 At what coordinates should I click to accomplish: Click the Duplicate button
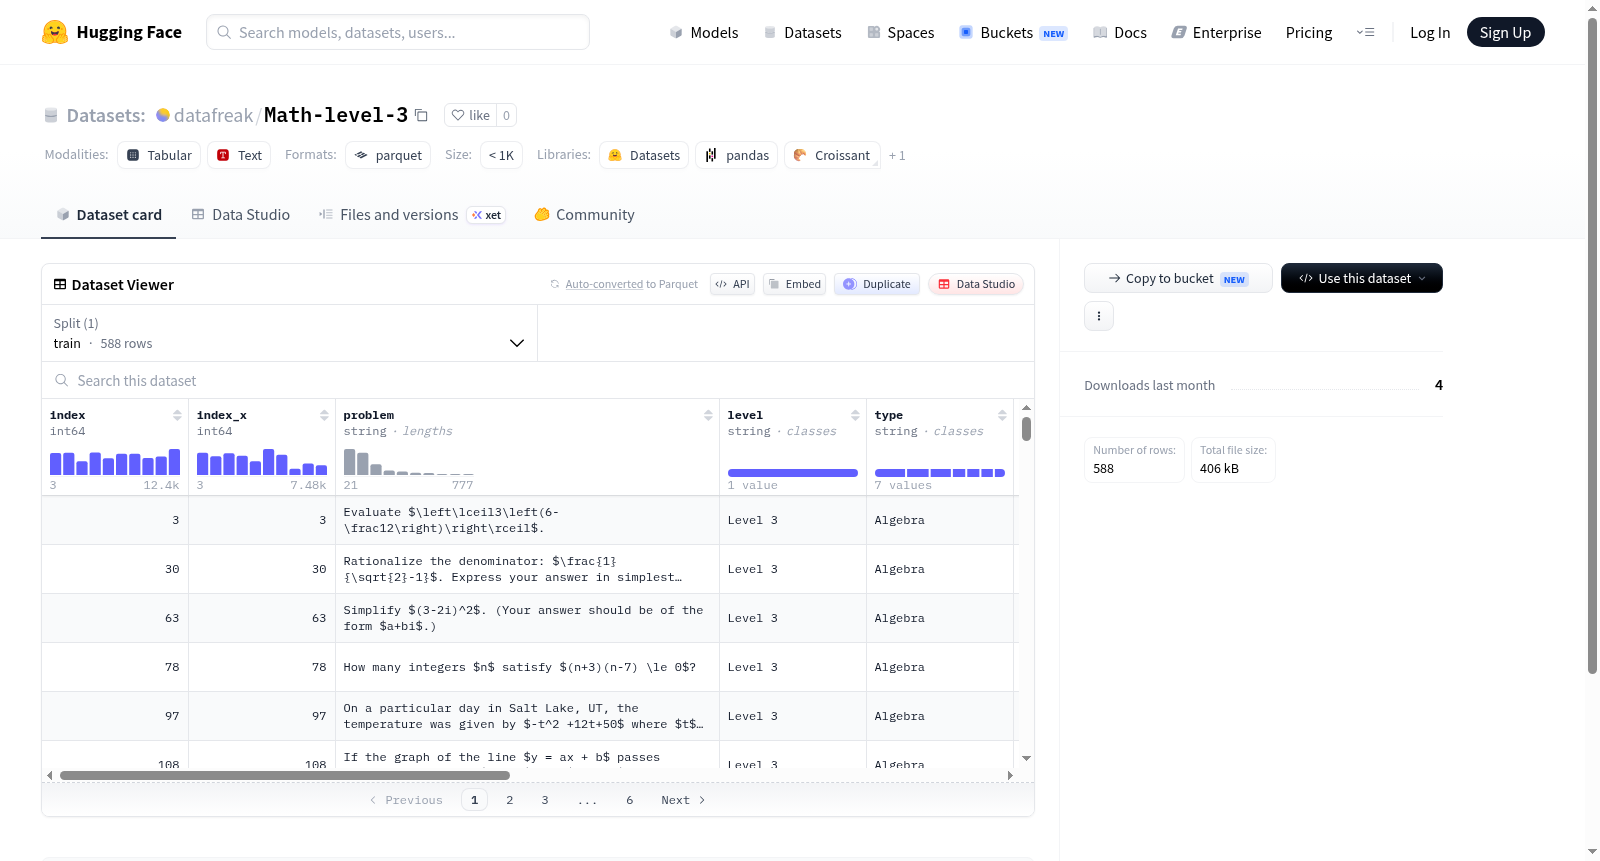[x=877, y=284]
